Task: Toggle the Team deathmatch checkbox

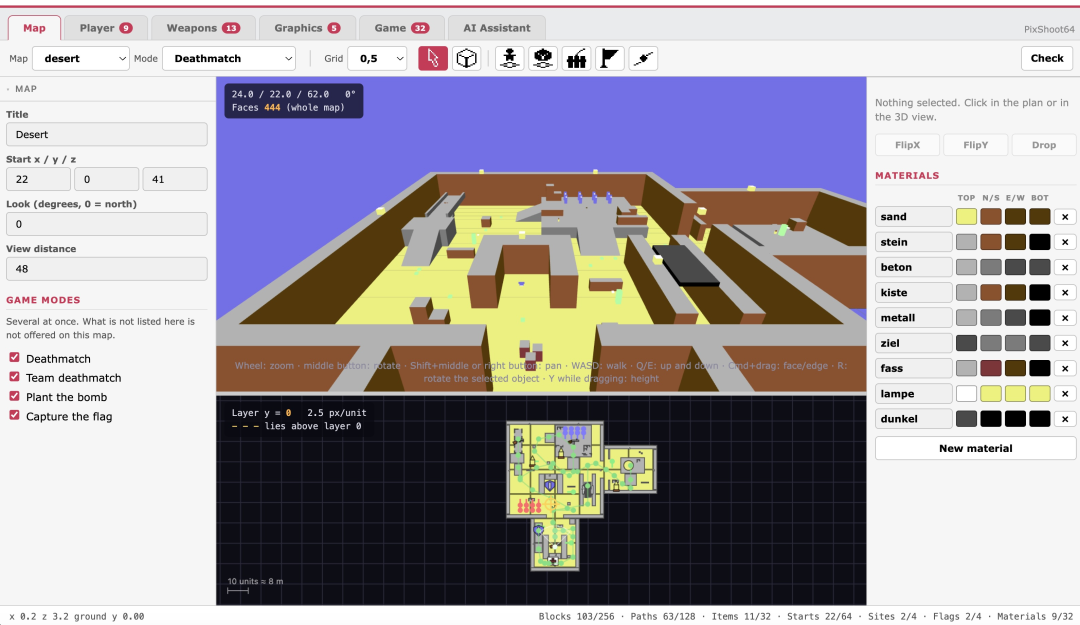Action: tap(14, 377)
